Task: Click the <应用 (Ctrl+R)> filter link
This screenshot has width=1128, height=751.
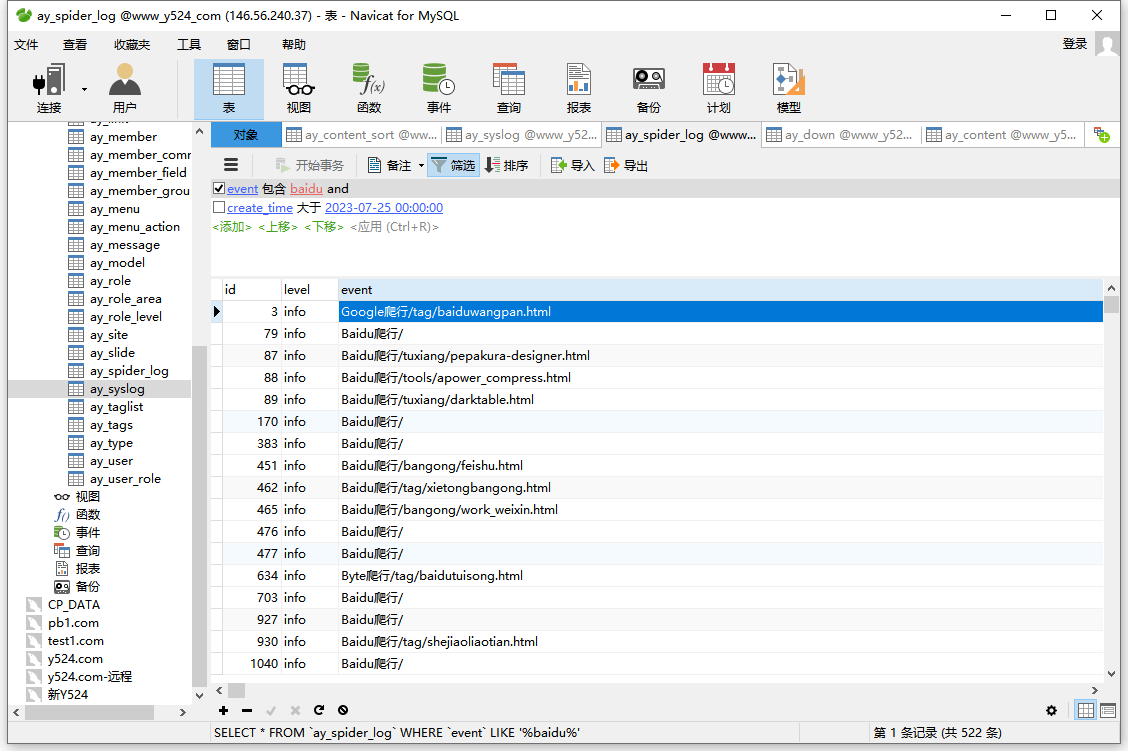Action: (x=394, y=227)
